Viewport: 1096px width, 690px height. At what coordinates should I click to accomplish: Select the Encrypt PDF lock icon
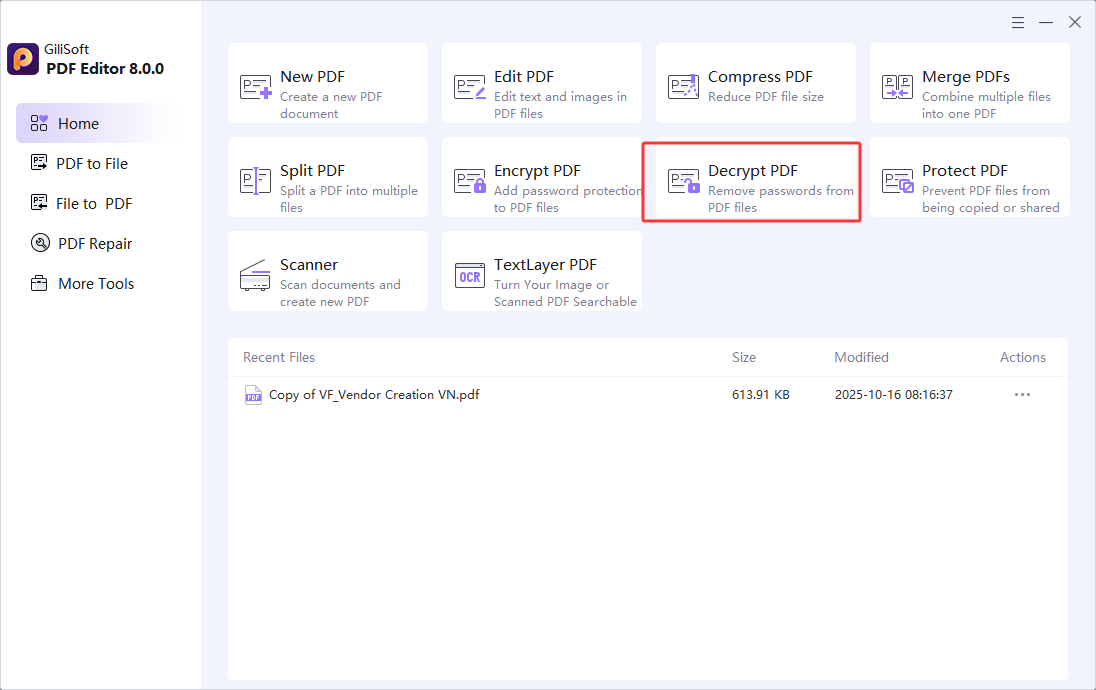(x=470, y=181)
